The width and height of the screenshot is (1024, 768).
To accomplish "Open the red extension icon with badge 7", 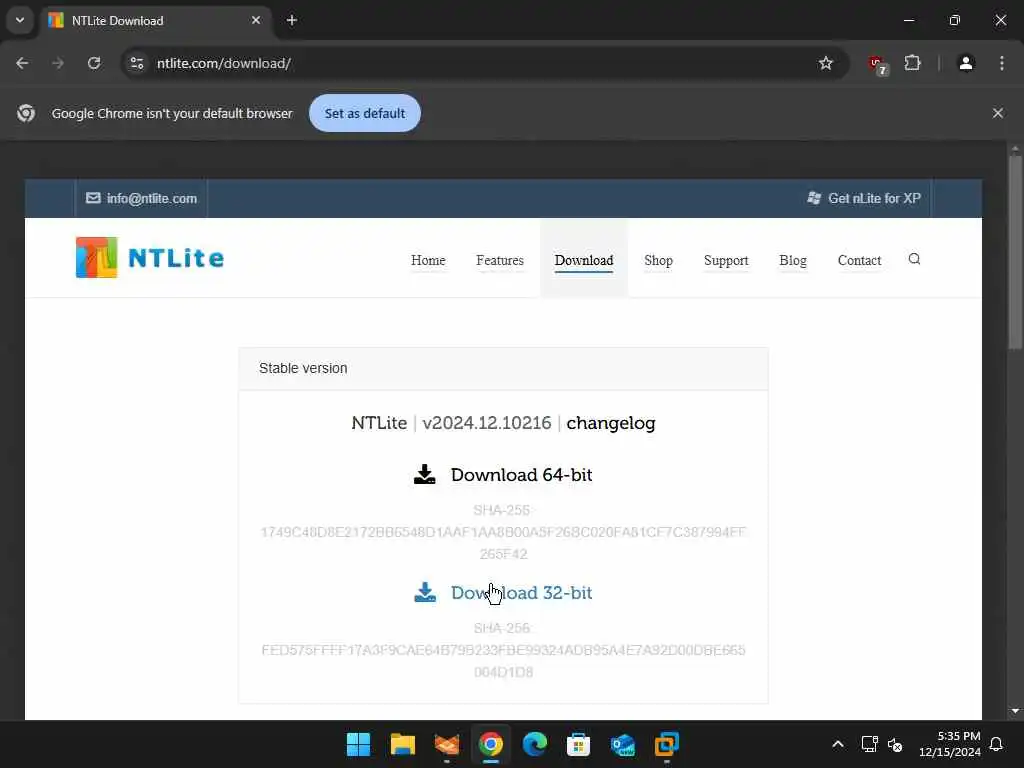I will tap(878, 65).
